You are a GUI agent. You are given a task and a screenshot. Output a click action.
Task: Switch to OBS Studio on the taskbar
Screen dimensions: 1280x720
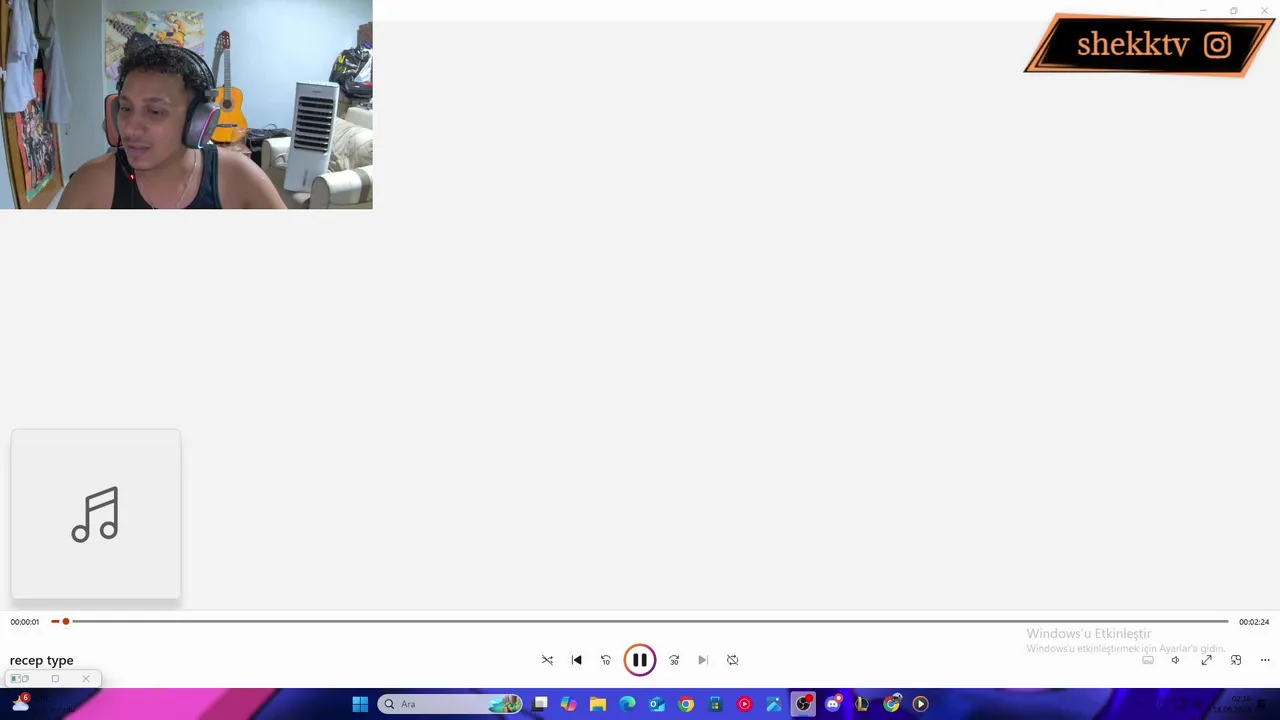pos(803,704)
